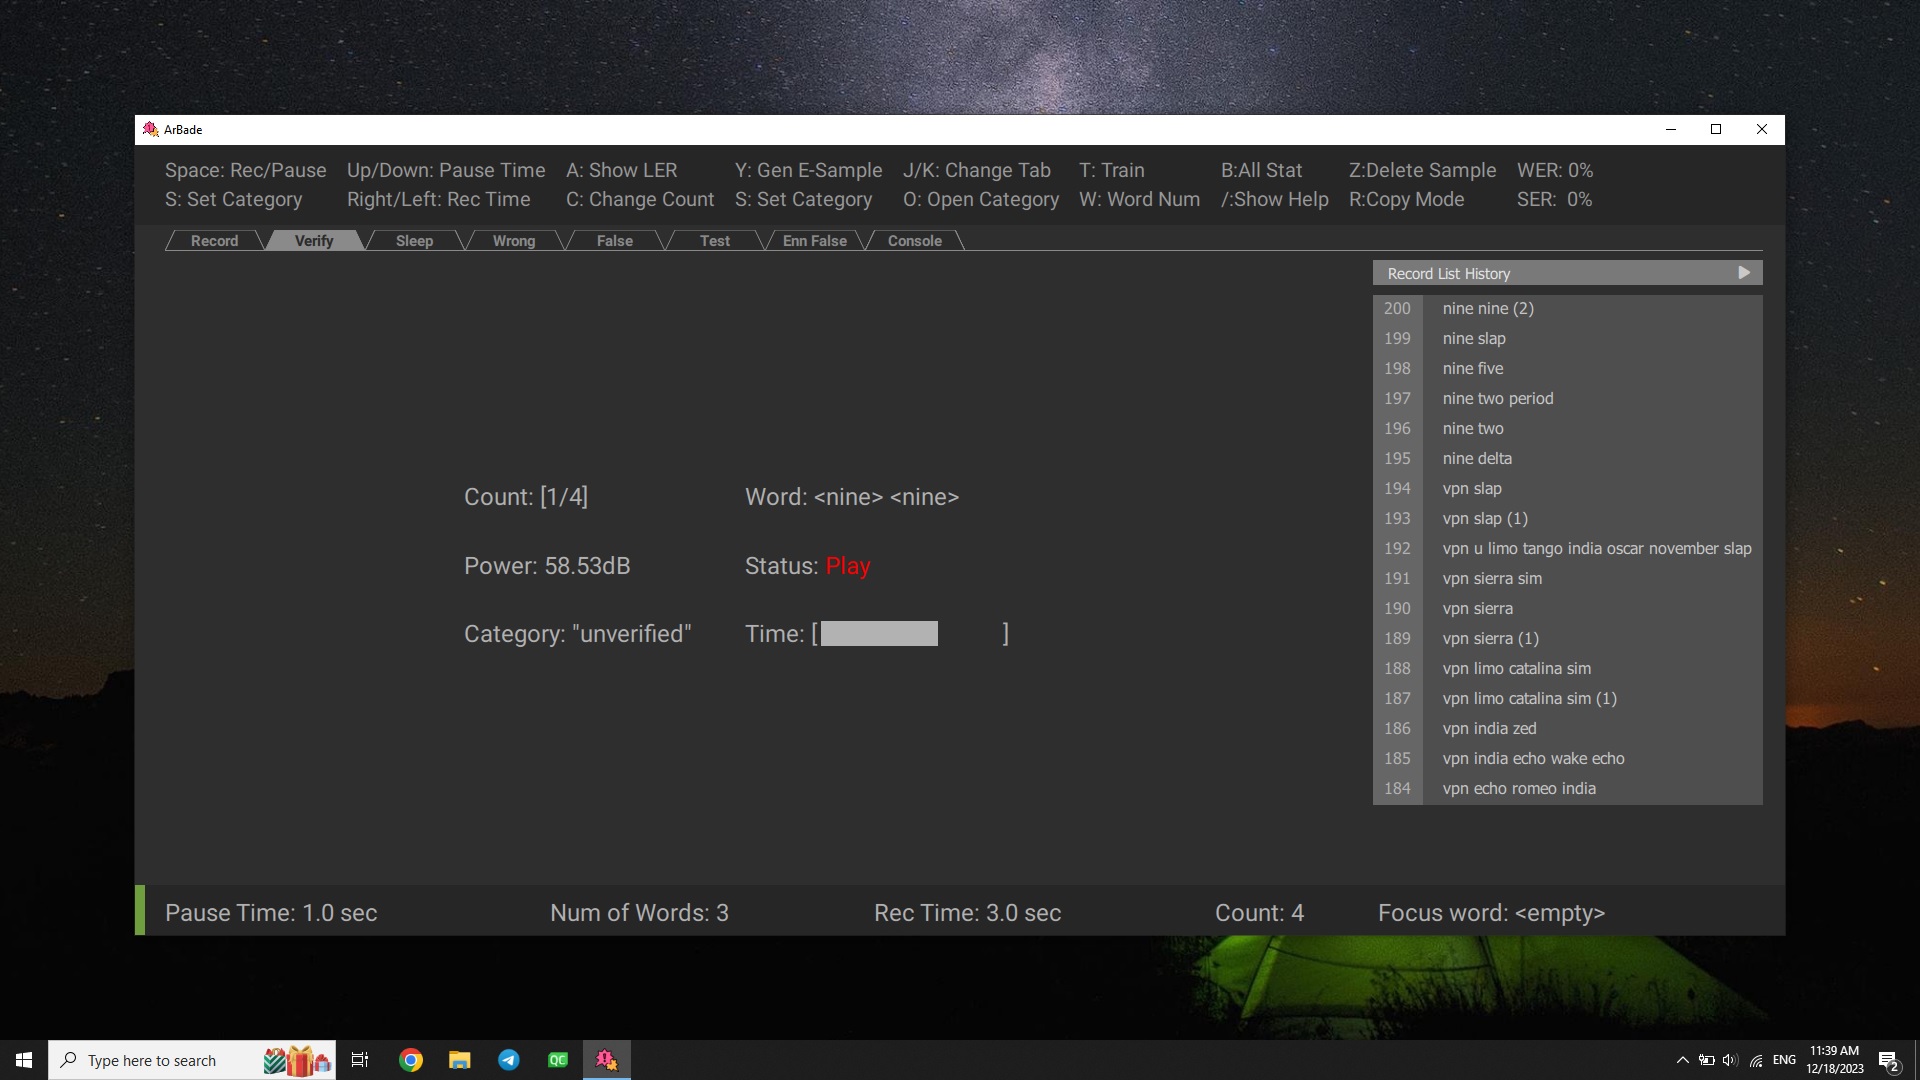Screen dimensions: 1920x1080
Task: Open the green QC app in taskbar
Action: (x=557, y=1060)
